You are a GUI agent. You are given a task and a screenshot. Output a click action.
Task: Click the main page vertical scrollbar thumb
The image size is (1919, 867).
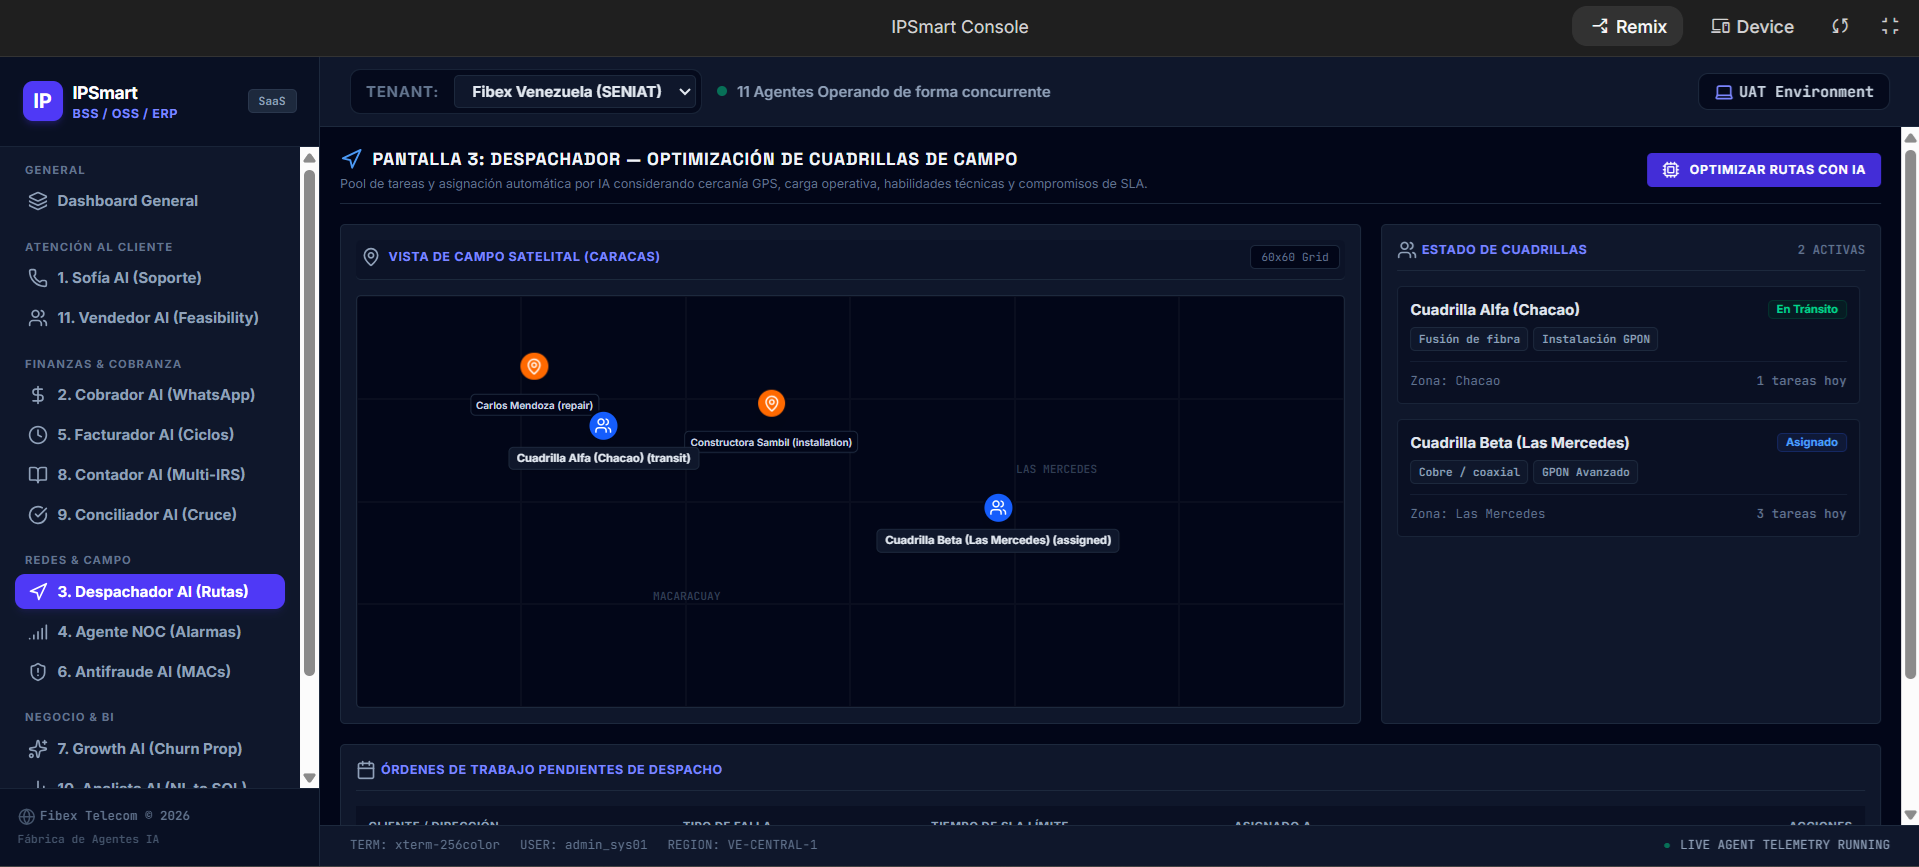pyautogui.click(x=1910, y=415)
